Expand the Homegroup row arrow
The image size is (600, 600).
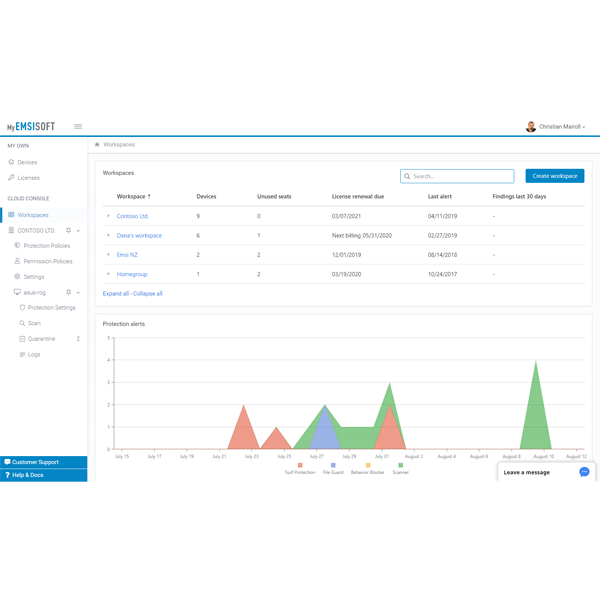pyautogui.click(x=108, y=274)
